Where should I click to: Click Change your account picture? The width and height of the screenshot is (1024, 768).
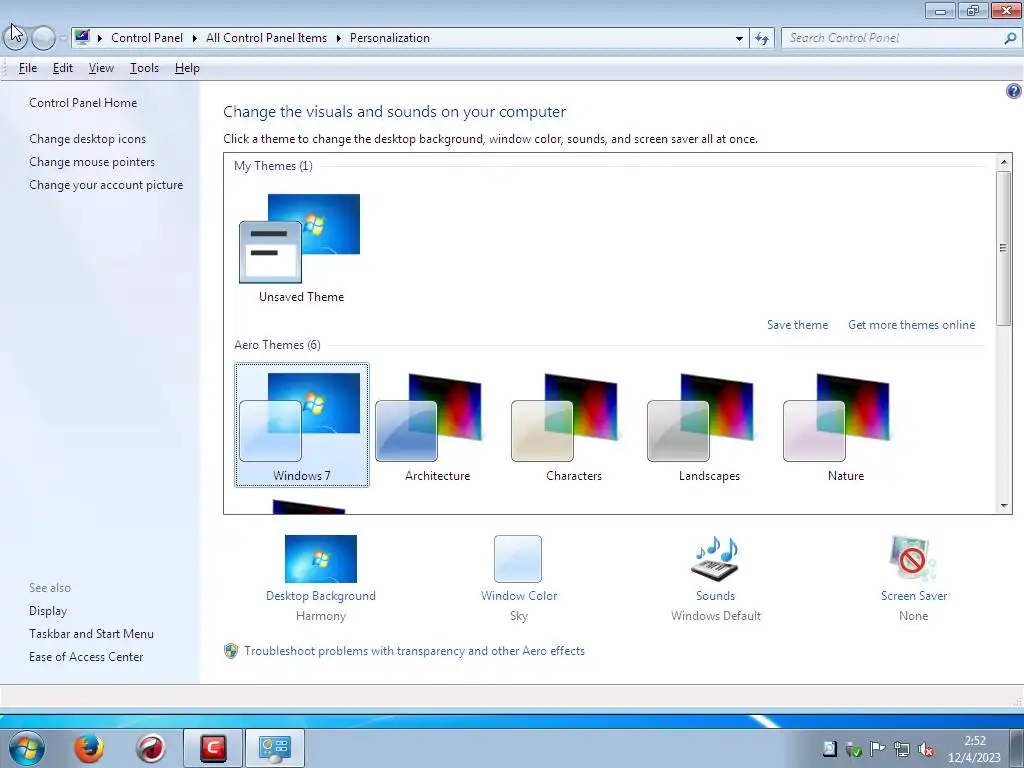pos(106,185)
